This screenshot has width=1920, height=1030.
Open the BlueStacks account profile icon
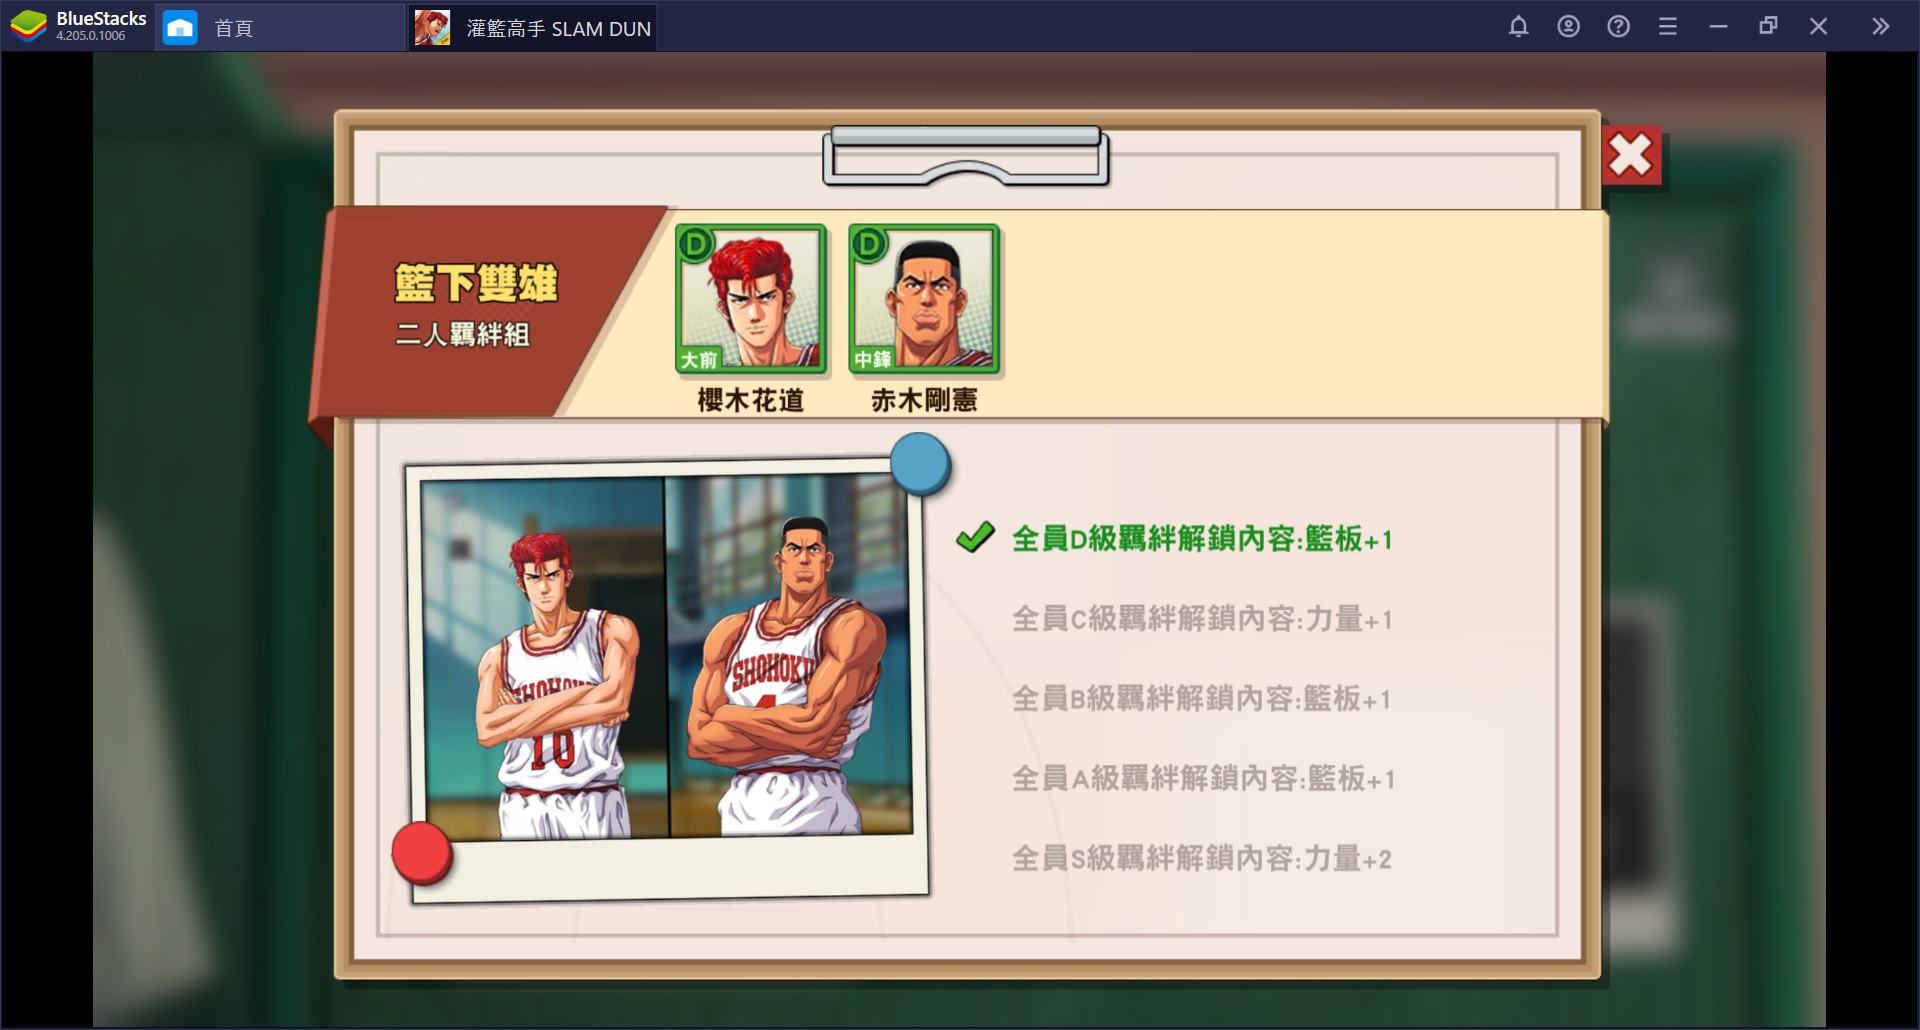pyautogui.click(x=1568, y=27)
